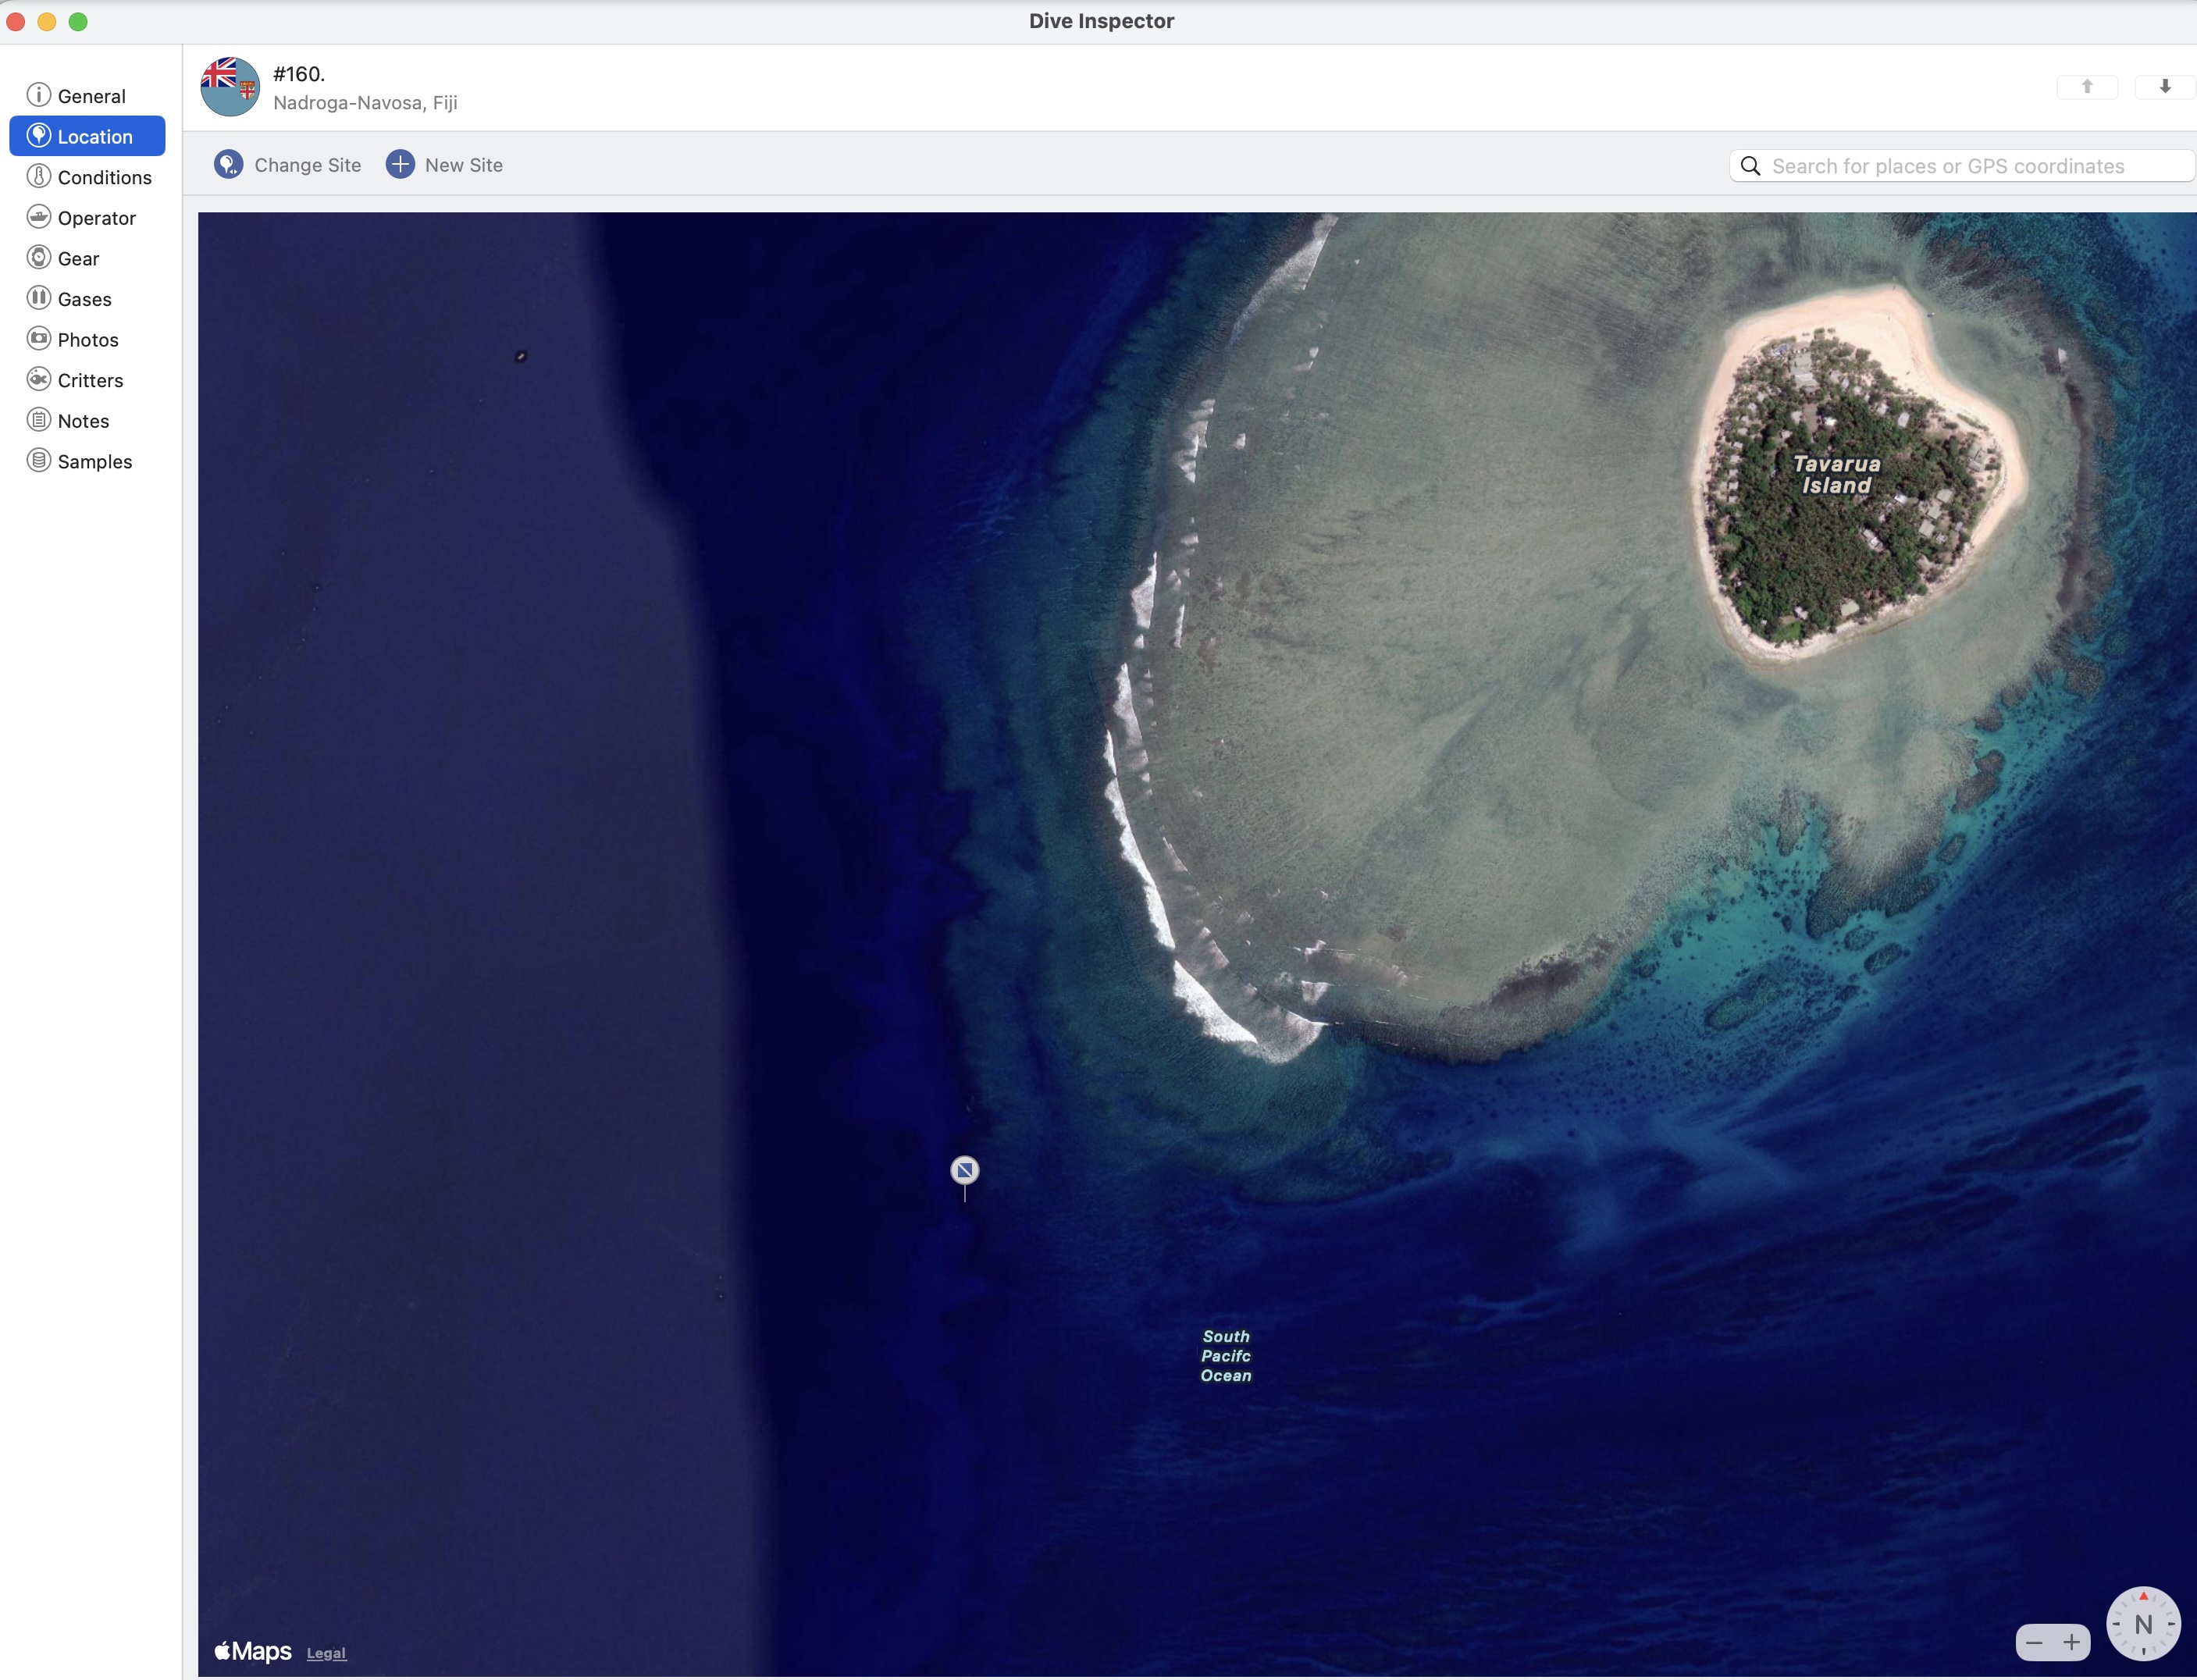Screen dimensions: 2197x1680
Task: Go to next dive with down arrow
Action: [2164, 87]
